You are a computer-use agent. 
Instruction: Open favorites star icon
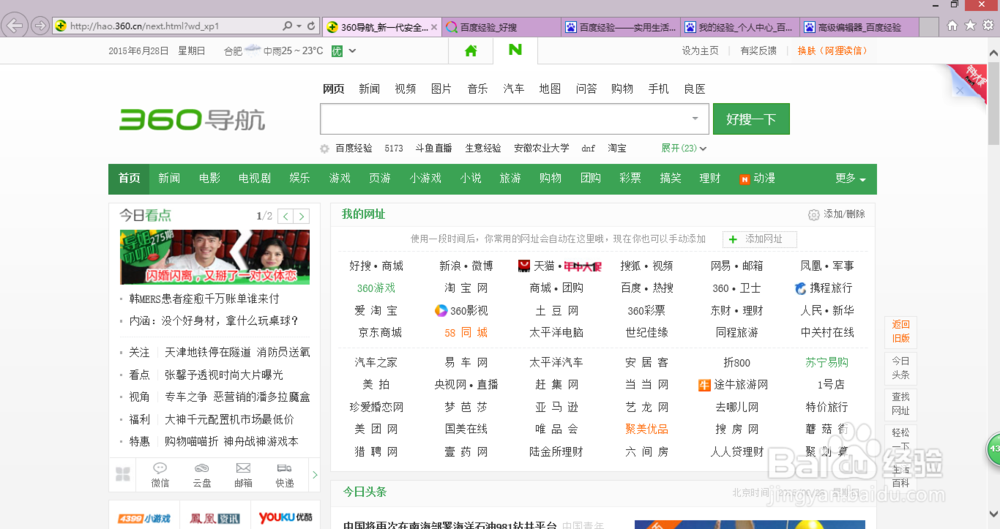(x=970, y=26)
